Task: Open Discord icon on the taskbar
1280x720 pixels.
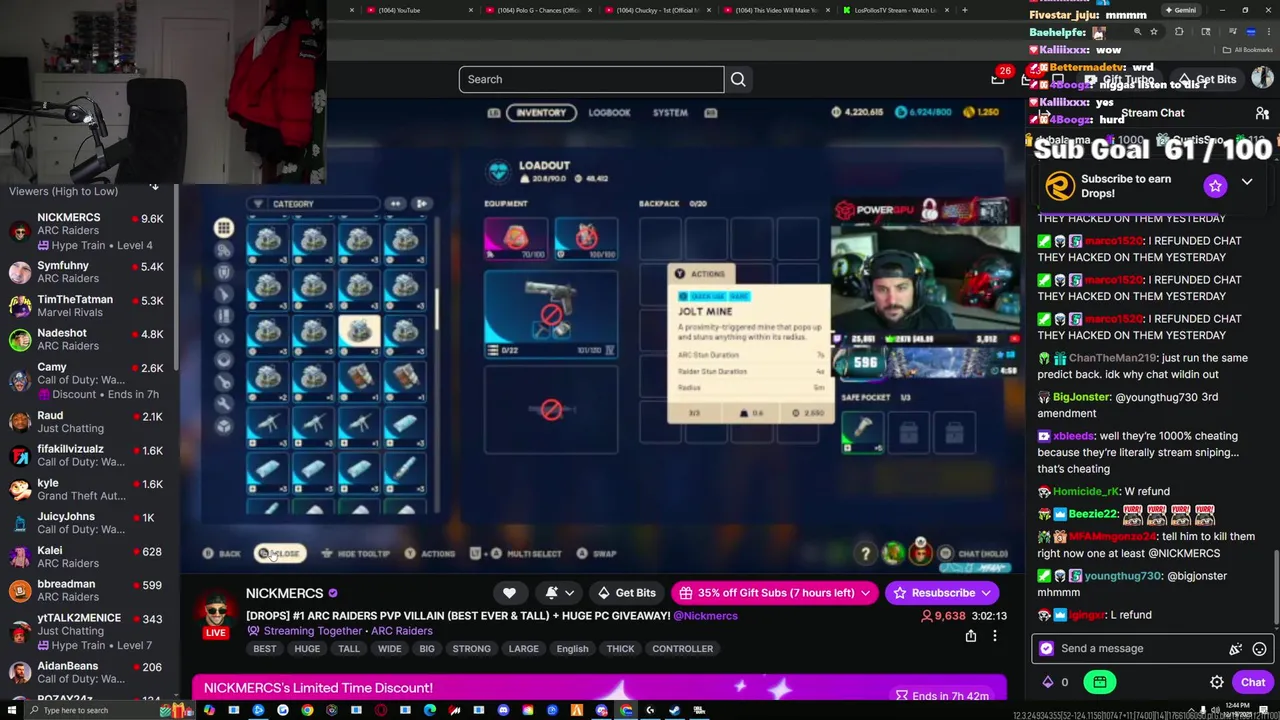Action: pyautogui.click(x=601, y=711)
